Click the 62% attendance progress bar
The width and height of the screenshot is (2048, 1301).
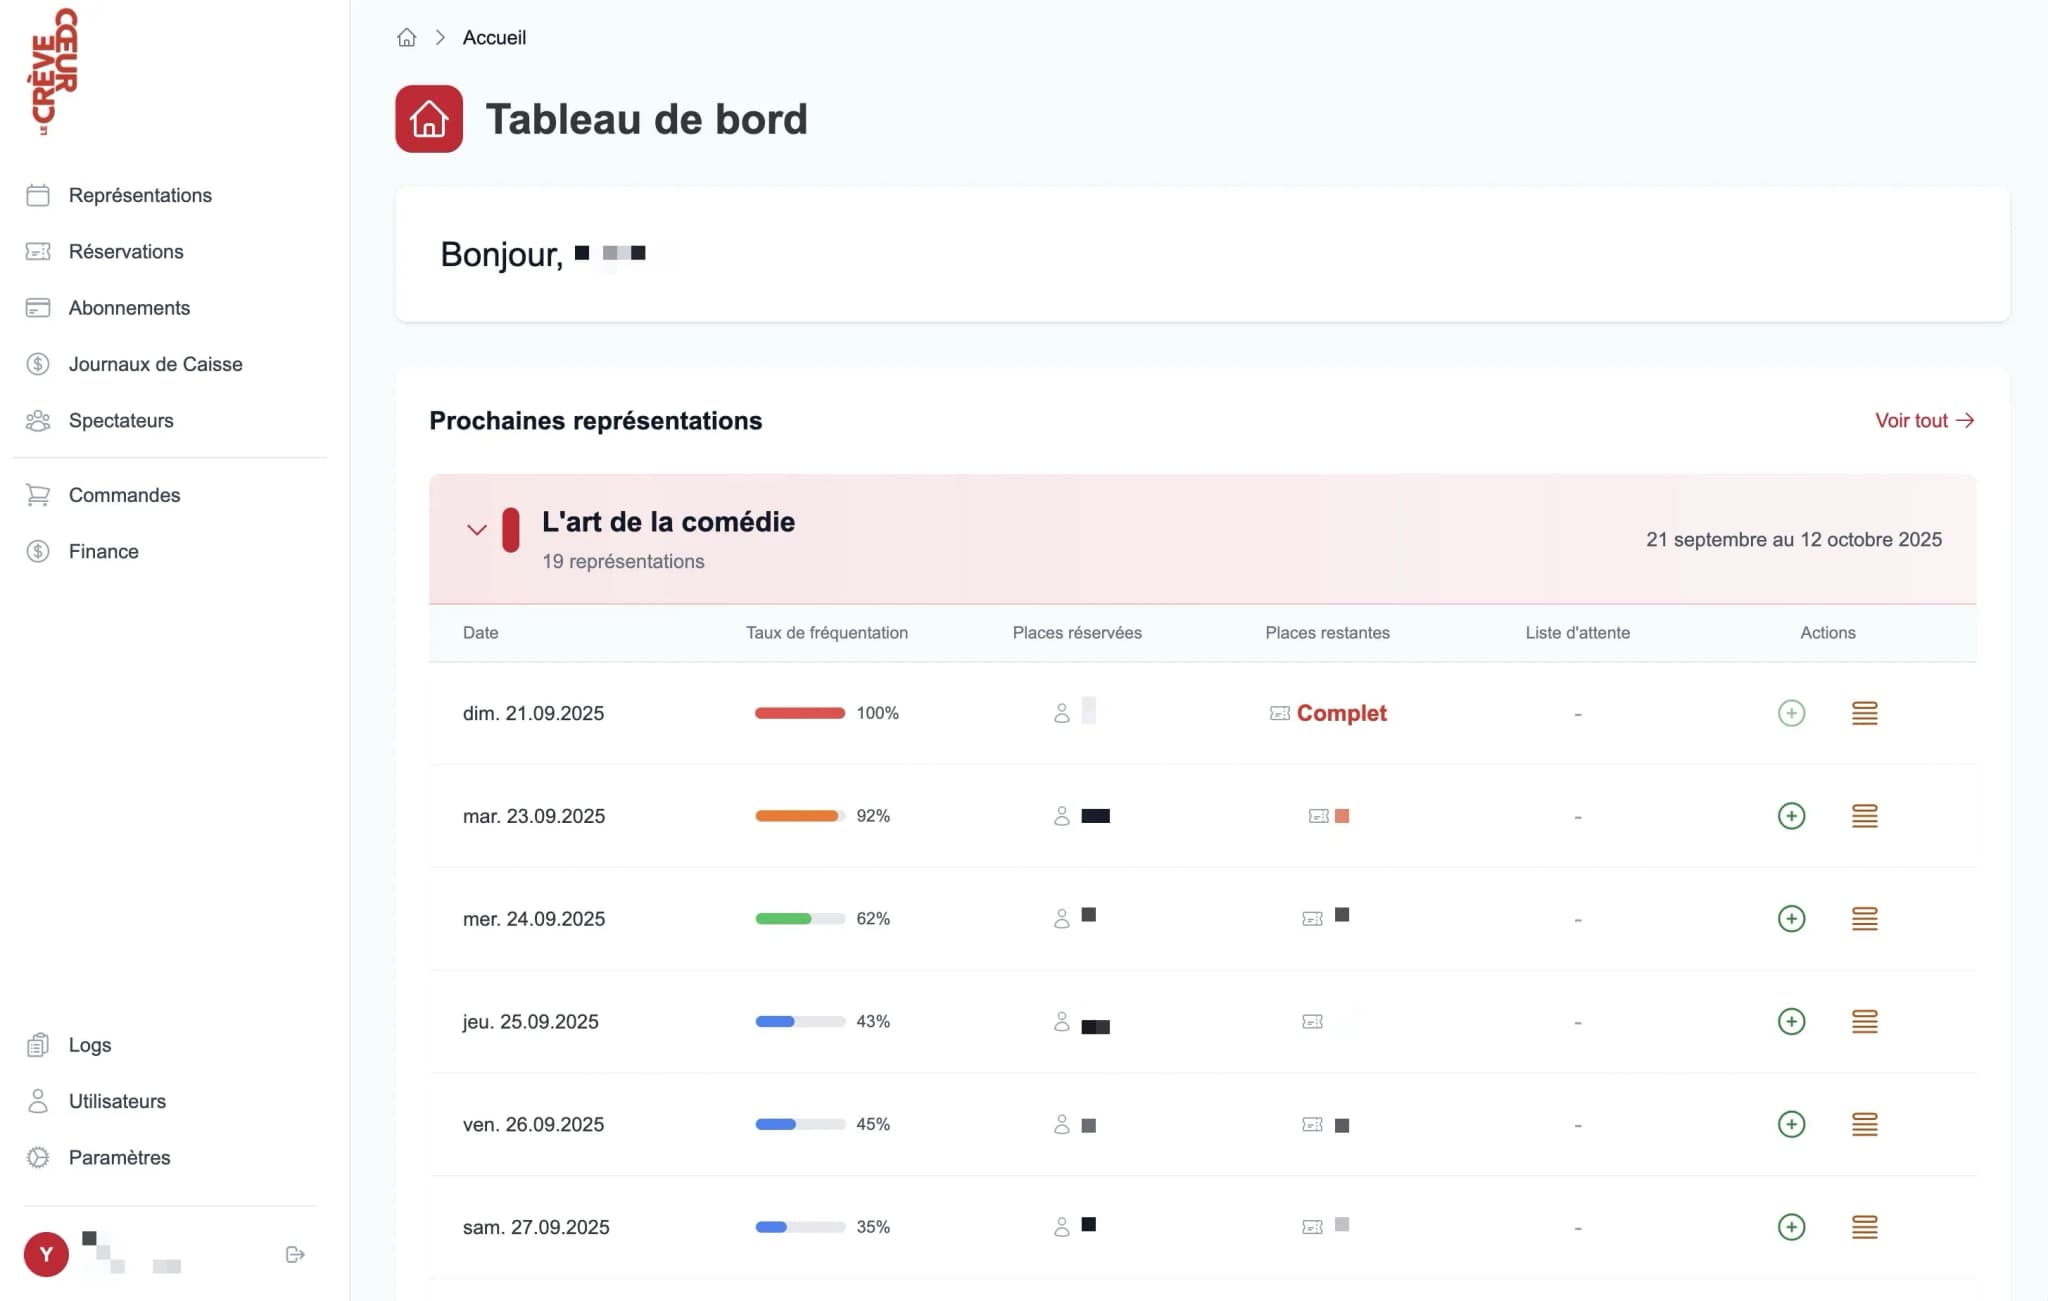click(x=800, y=918)
